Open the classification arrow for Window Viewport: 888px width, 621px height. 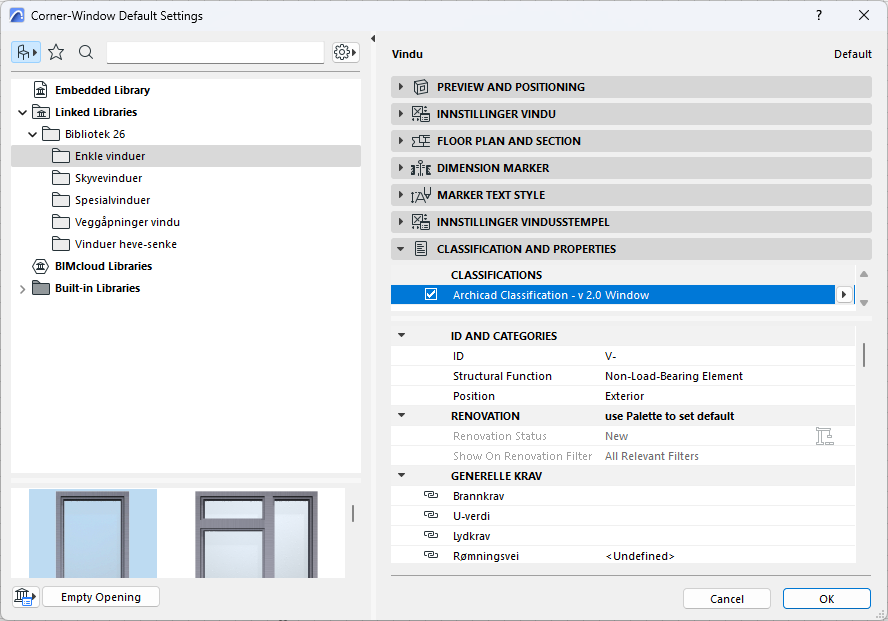[x=844, y=295]
